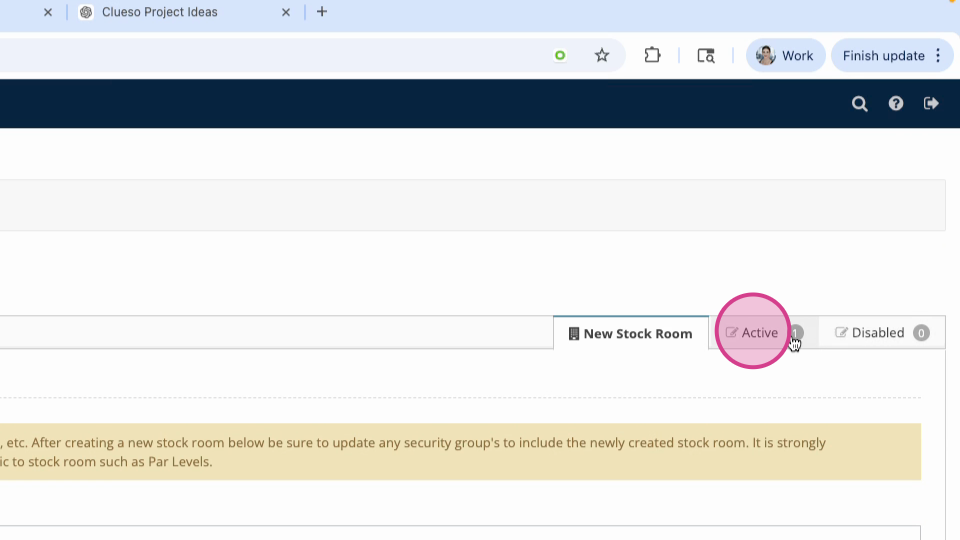Click the search magnifier in the header

[860, 103]
